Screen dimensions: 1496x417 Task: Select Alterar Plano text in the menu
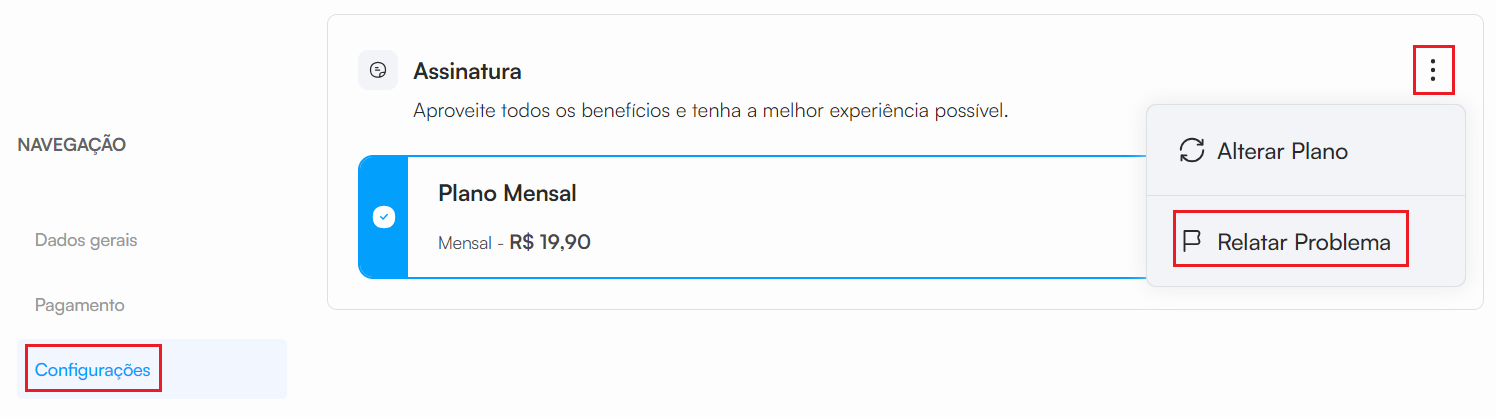pyautogui.click(x=1282, y=151)
